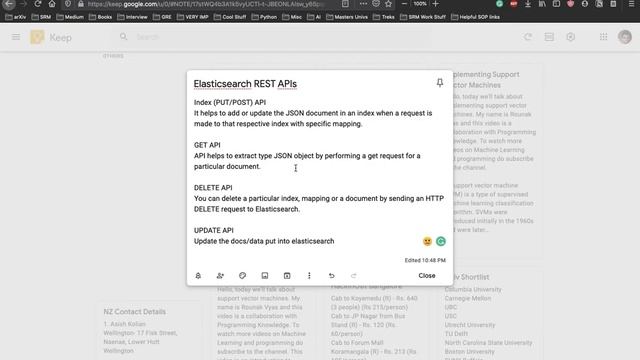Open the Google account avatar
The image size is (640, 360).
coord(625,37)
